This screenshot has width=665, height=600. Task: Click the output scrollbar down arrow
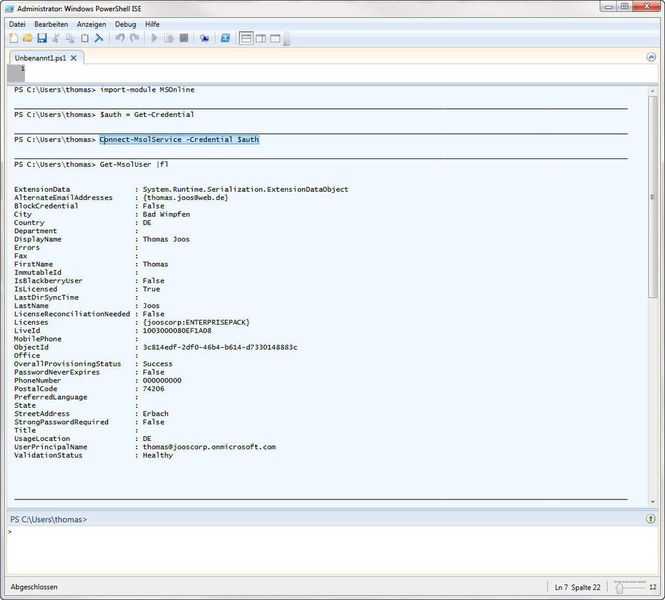click(652, 502)
